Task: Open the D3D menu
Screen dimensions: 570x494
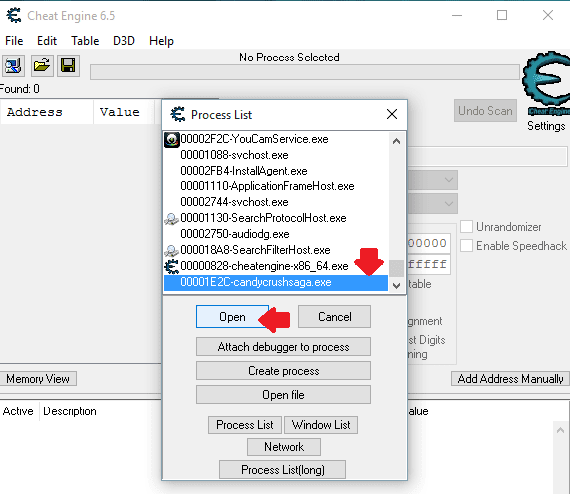Action: [124, 41]
